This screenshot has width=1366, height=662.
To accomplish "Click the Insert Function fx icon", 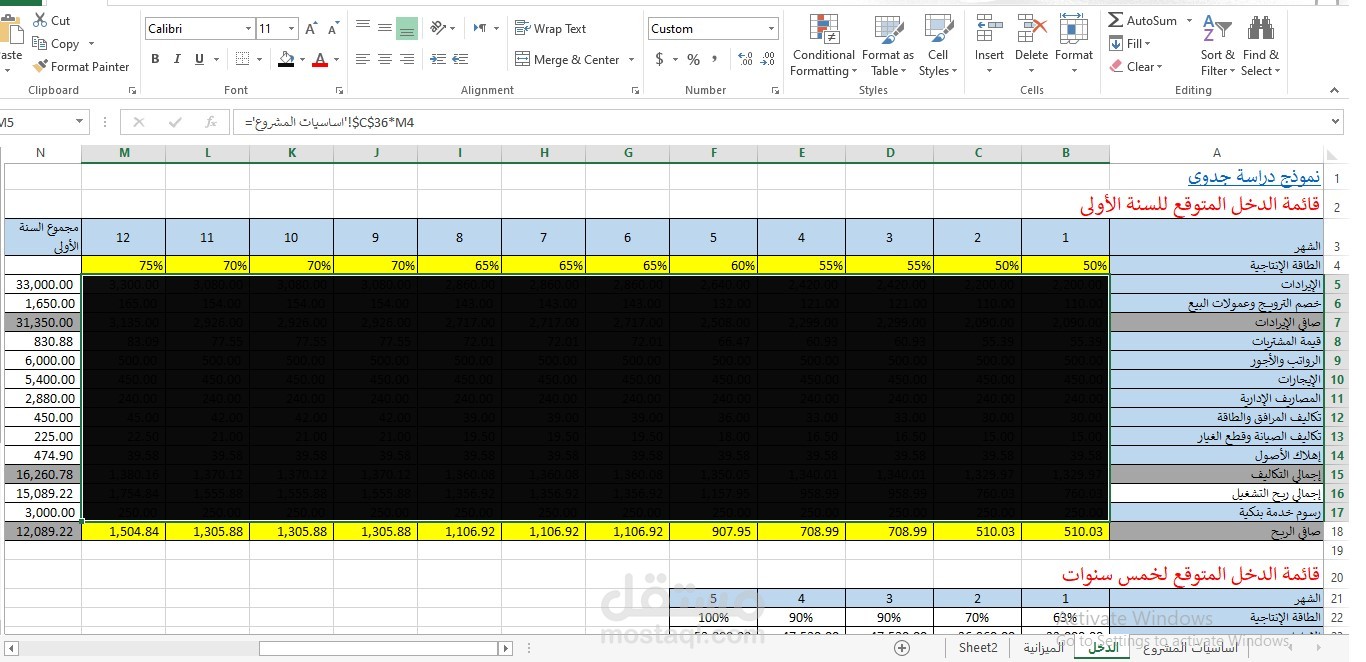I will 211,122.
